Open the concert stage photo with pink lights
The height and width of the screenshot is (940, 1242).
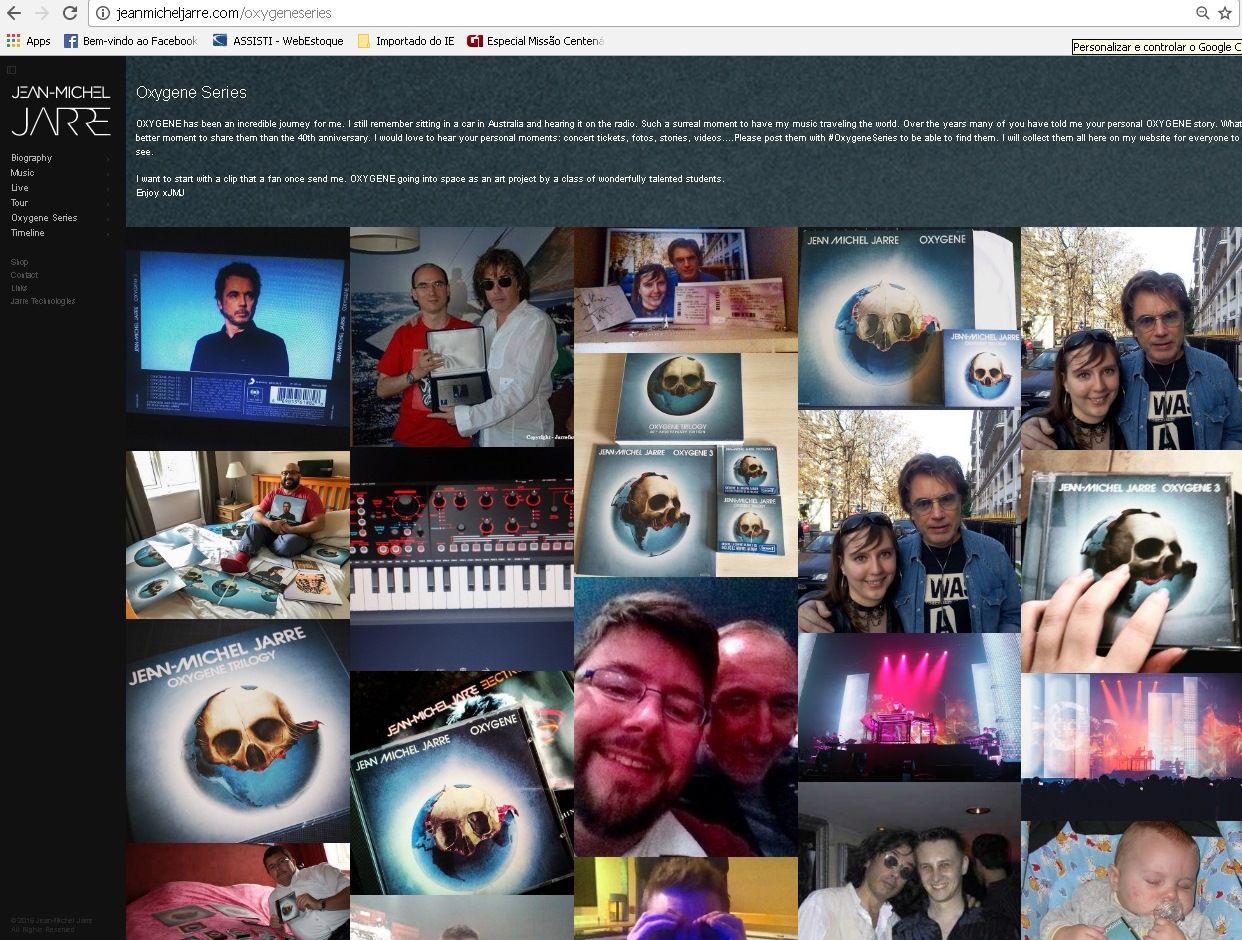[909, 708]
